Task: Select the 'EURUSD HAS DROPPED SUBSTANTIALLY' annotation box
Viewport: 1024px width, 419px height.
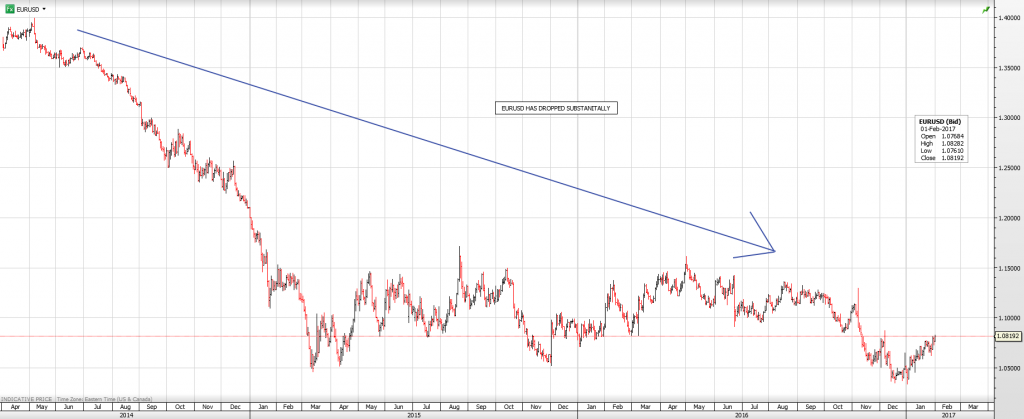Action: tap(558, 107)
